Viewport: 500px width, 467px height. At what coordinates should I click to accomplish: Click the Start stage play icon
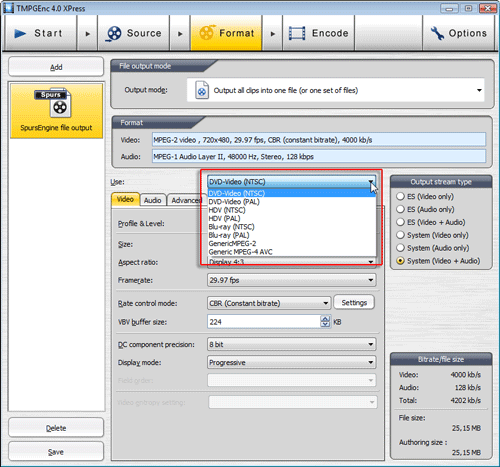point(20,33)
